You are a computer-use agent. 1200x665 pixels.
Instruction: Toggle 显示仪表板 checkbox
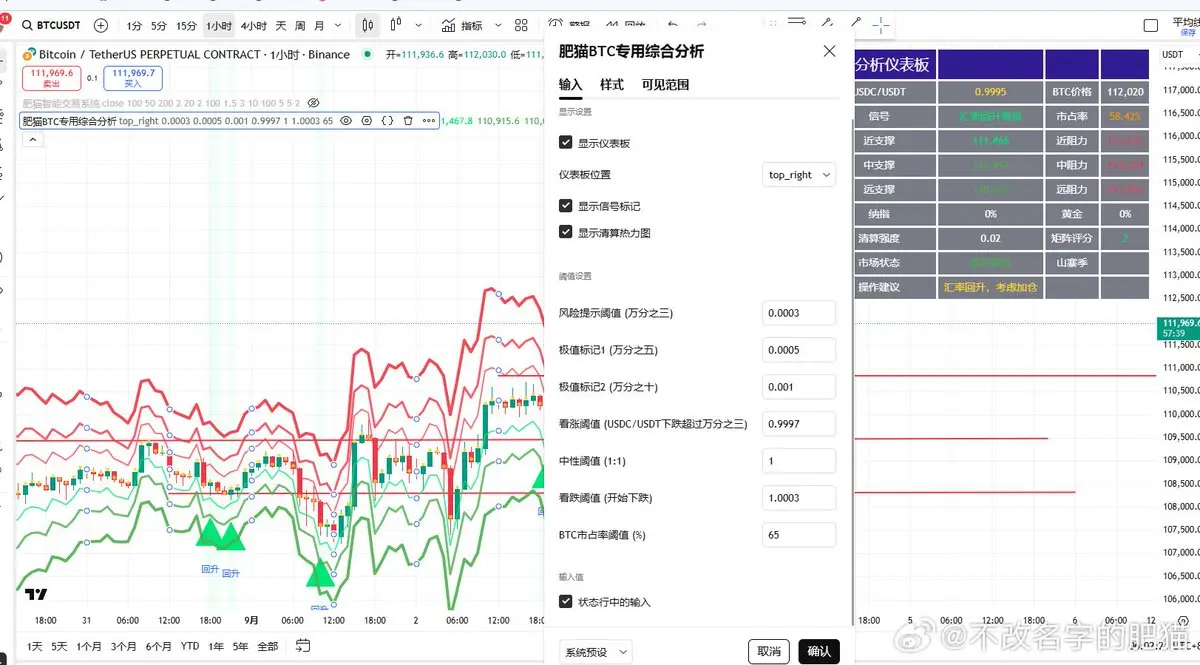pyautogui.click(x=566, y=143)
